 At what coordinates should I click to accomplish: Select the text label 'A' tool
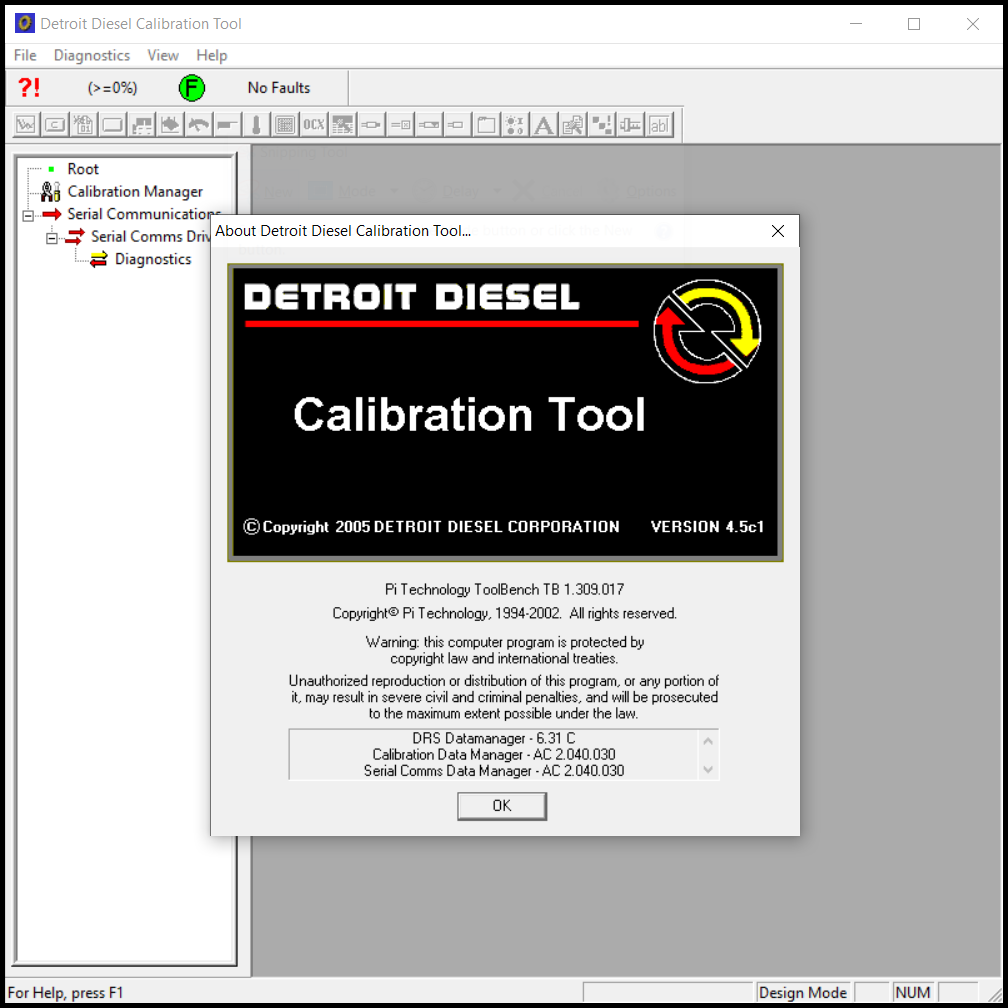[x=543, y=125]
